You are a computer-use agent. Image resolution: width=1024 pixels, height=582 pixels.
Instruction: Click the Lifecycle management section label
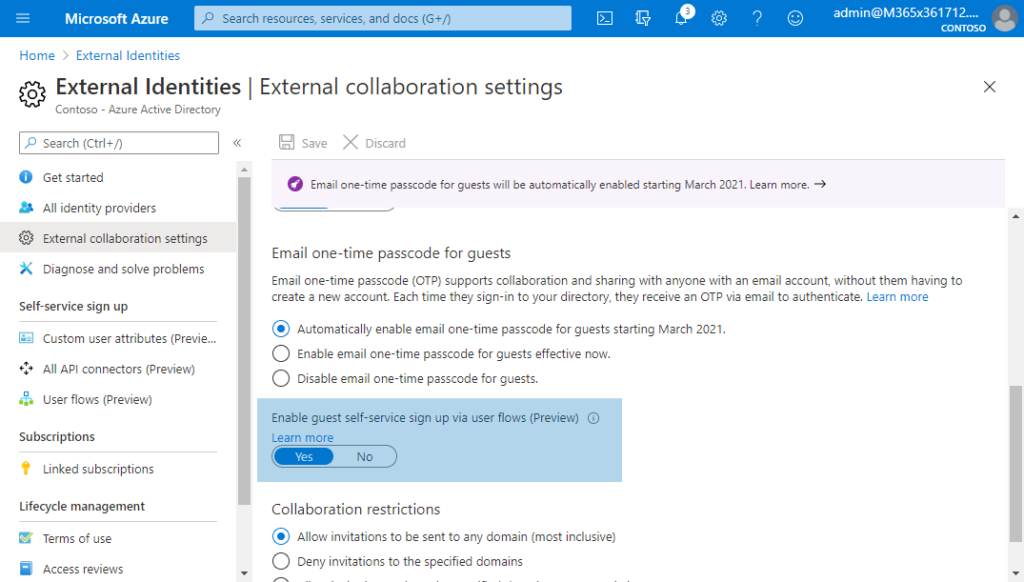click(x=82, y=506)
